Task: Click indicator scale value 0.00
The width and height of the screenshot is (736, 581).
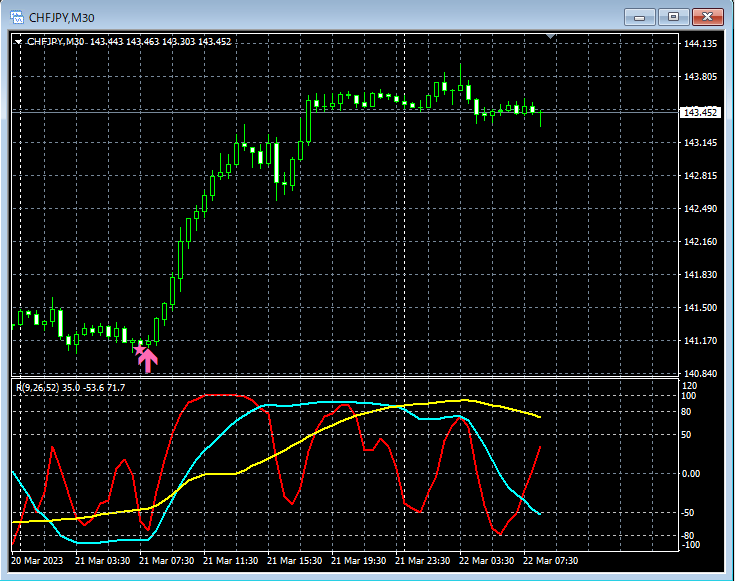Action: click(x=691, y=474)
